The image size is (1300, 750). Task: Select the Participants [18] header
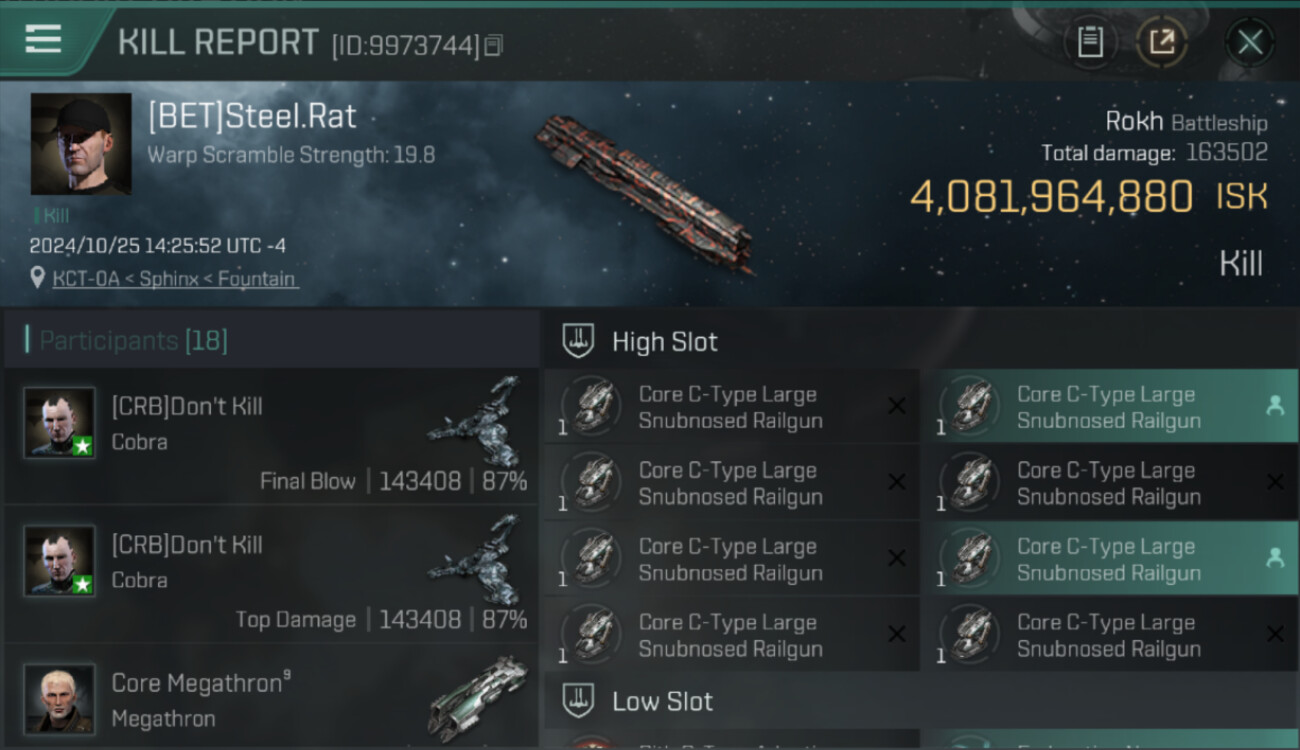[133, 341]
